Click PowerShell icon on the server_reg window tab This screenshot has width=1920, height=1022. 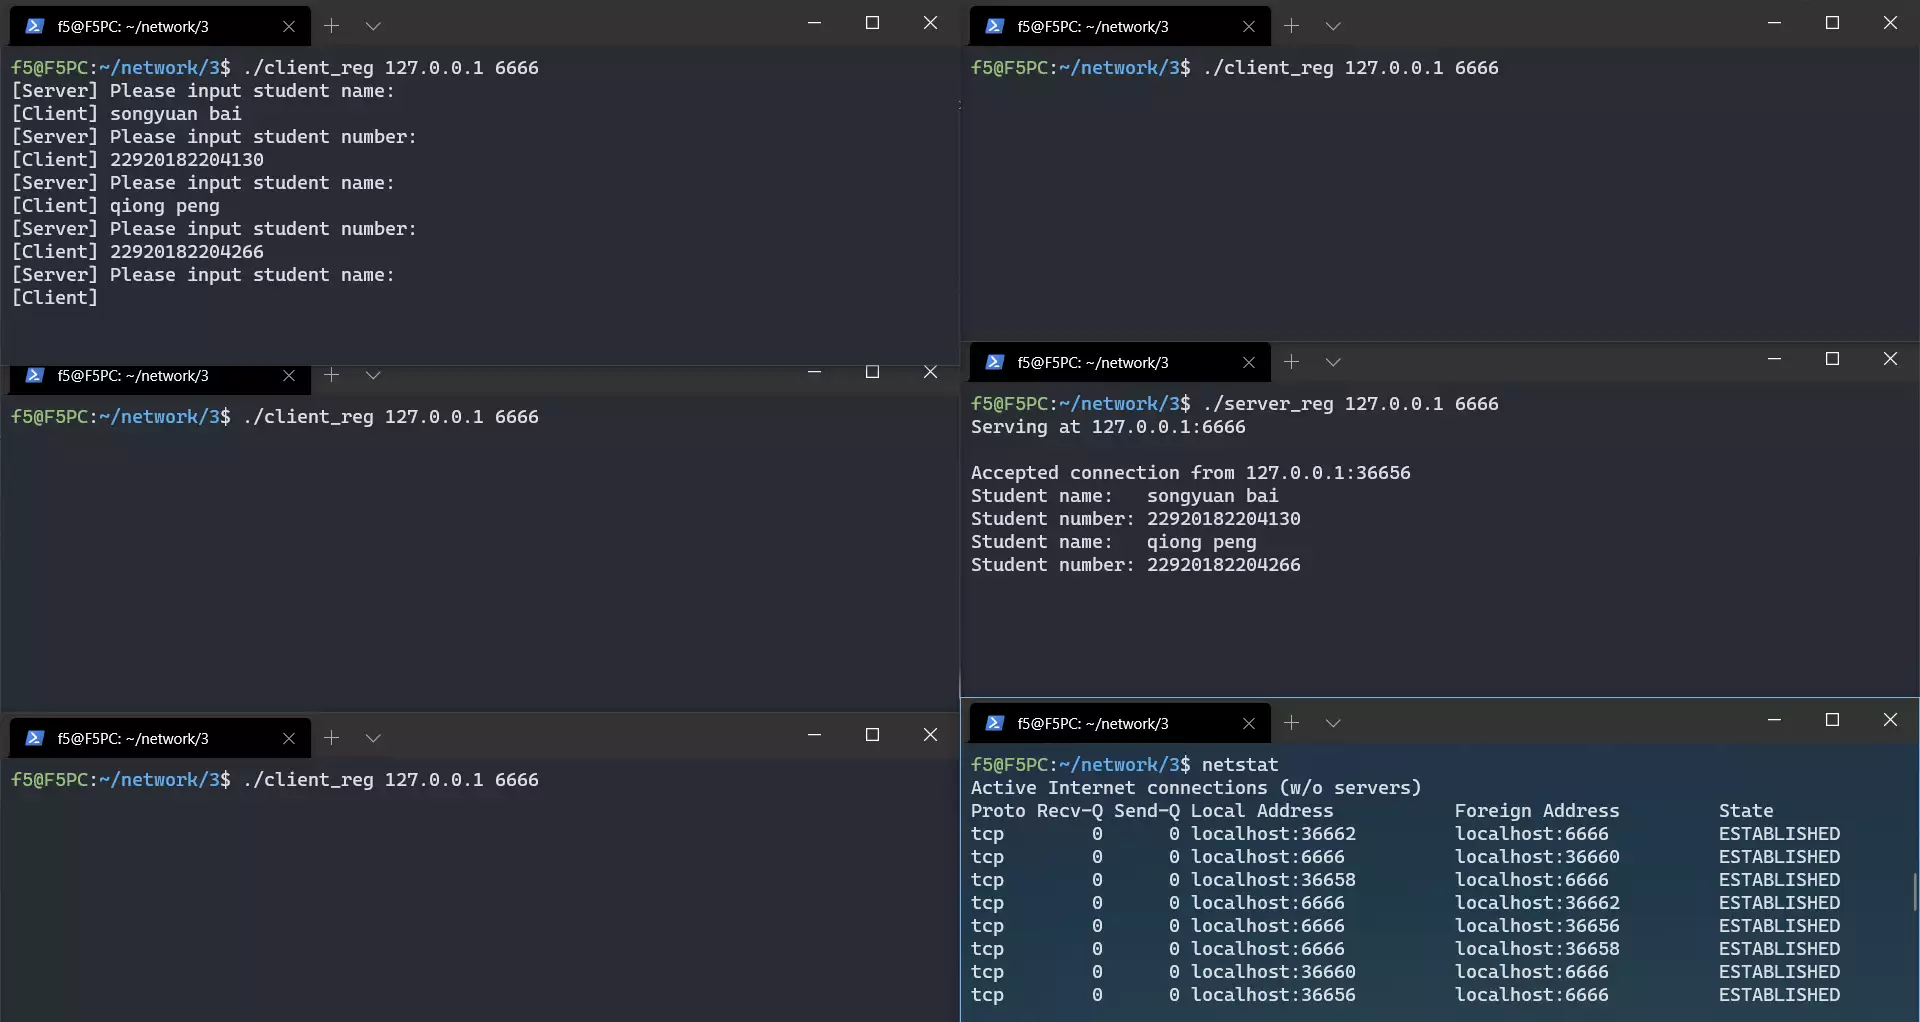pyautogui.click(x=994, y=363)
